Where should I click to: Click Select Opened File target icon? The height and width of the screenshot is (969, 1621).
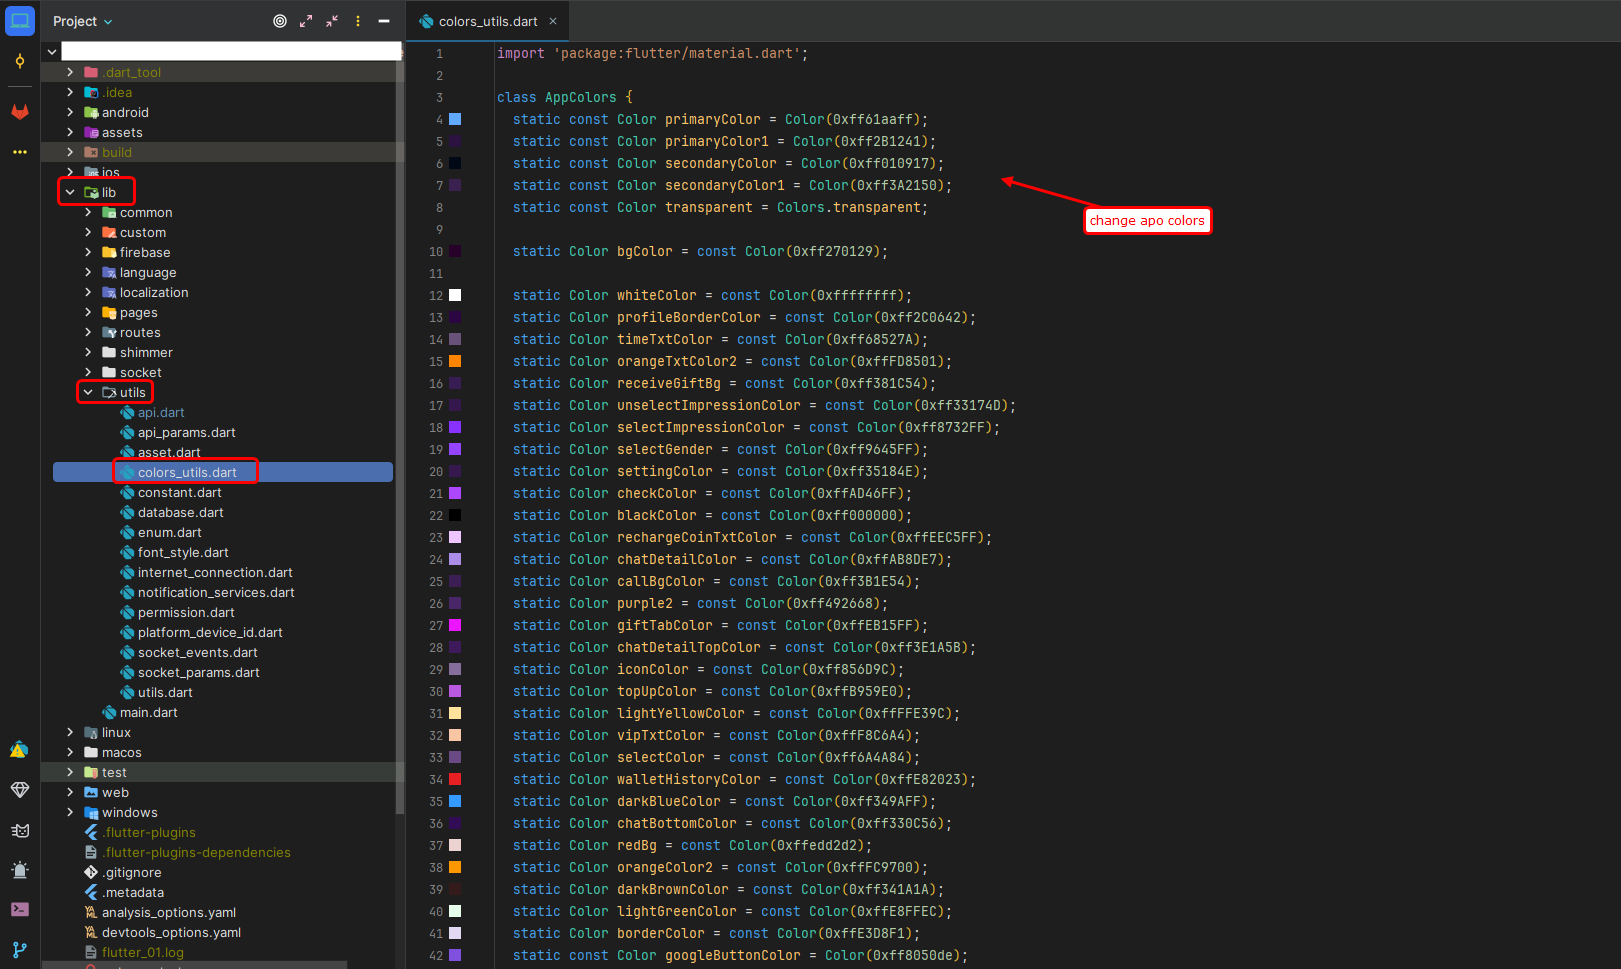[280, 21]
